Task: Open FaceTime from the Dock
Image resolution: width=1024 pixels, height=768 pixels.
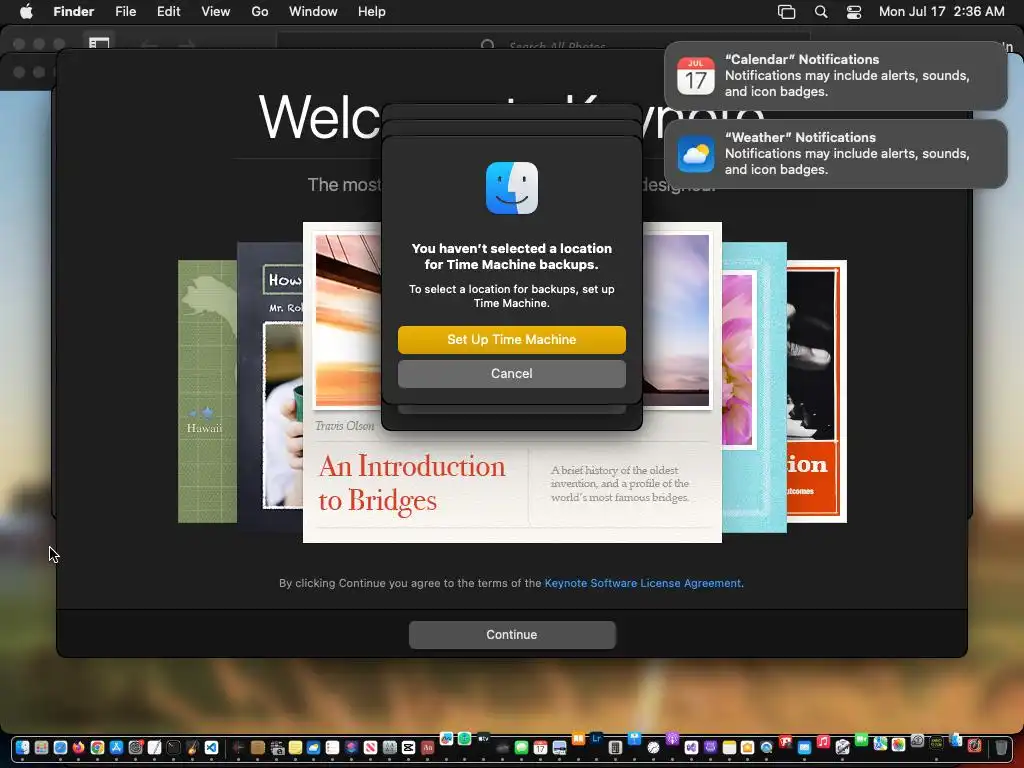Action: [x=861, y=739]
